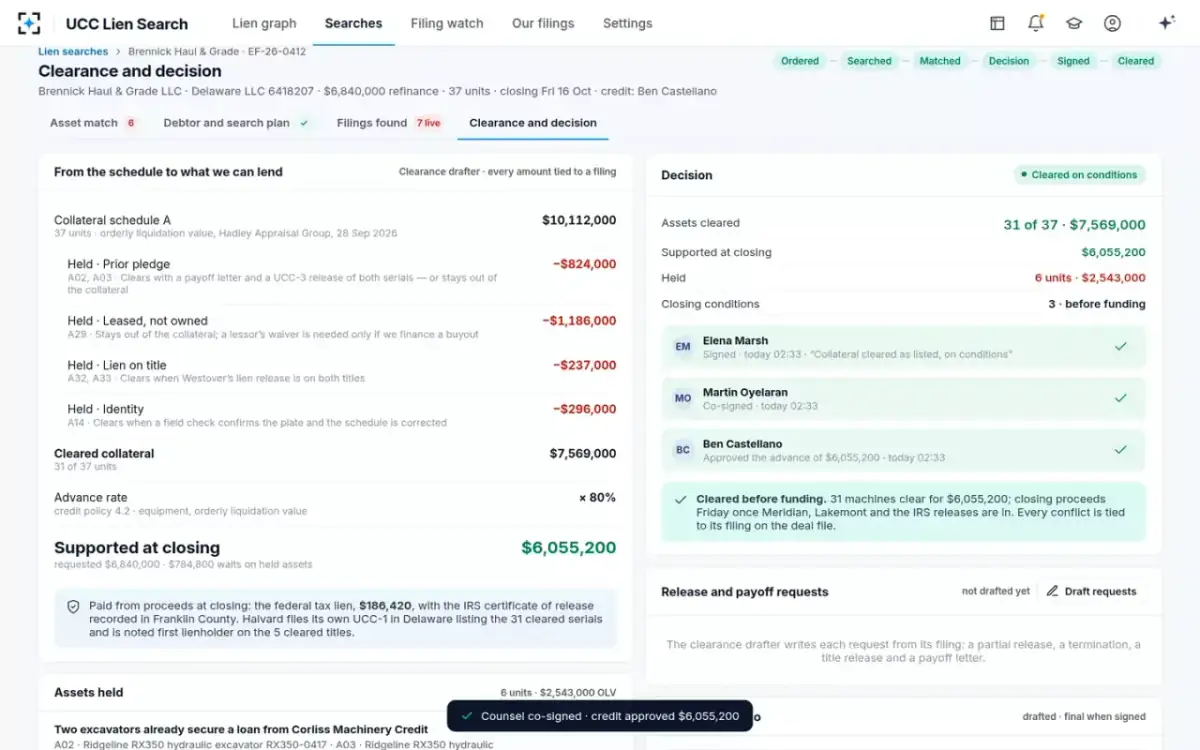Open the Filing watch section
Image resolution: width=1200 pixels, height=750 pixels.
447,23
